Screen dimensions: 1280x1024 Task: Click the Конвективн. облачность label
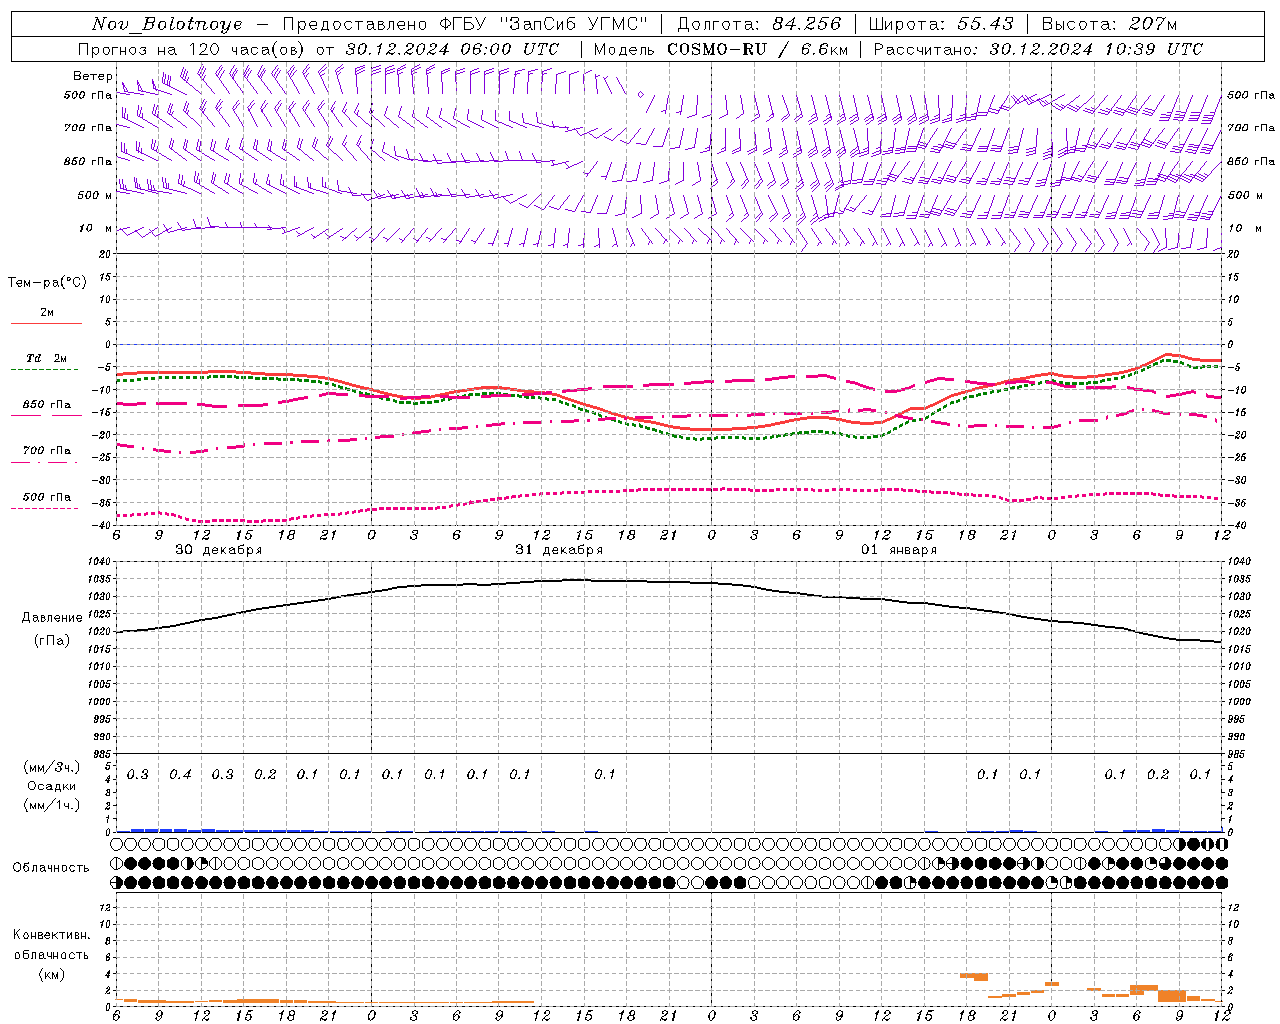click(x=51, y=945)
